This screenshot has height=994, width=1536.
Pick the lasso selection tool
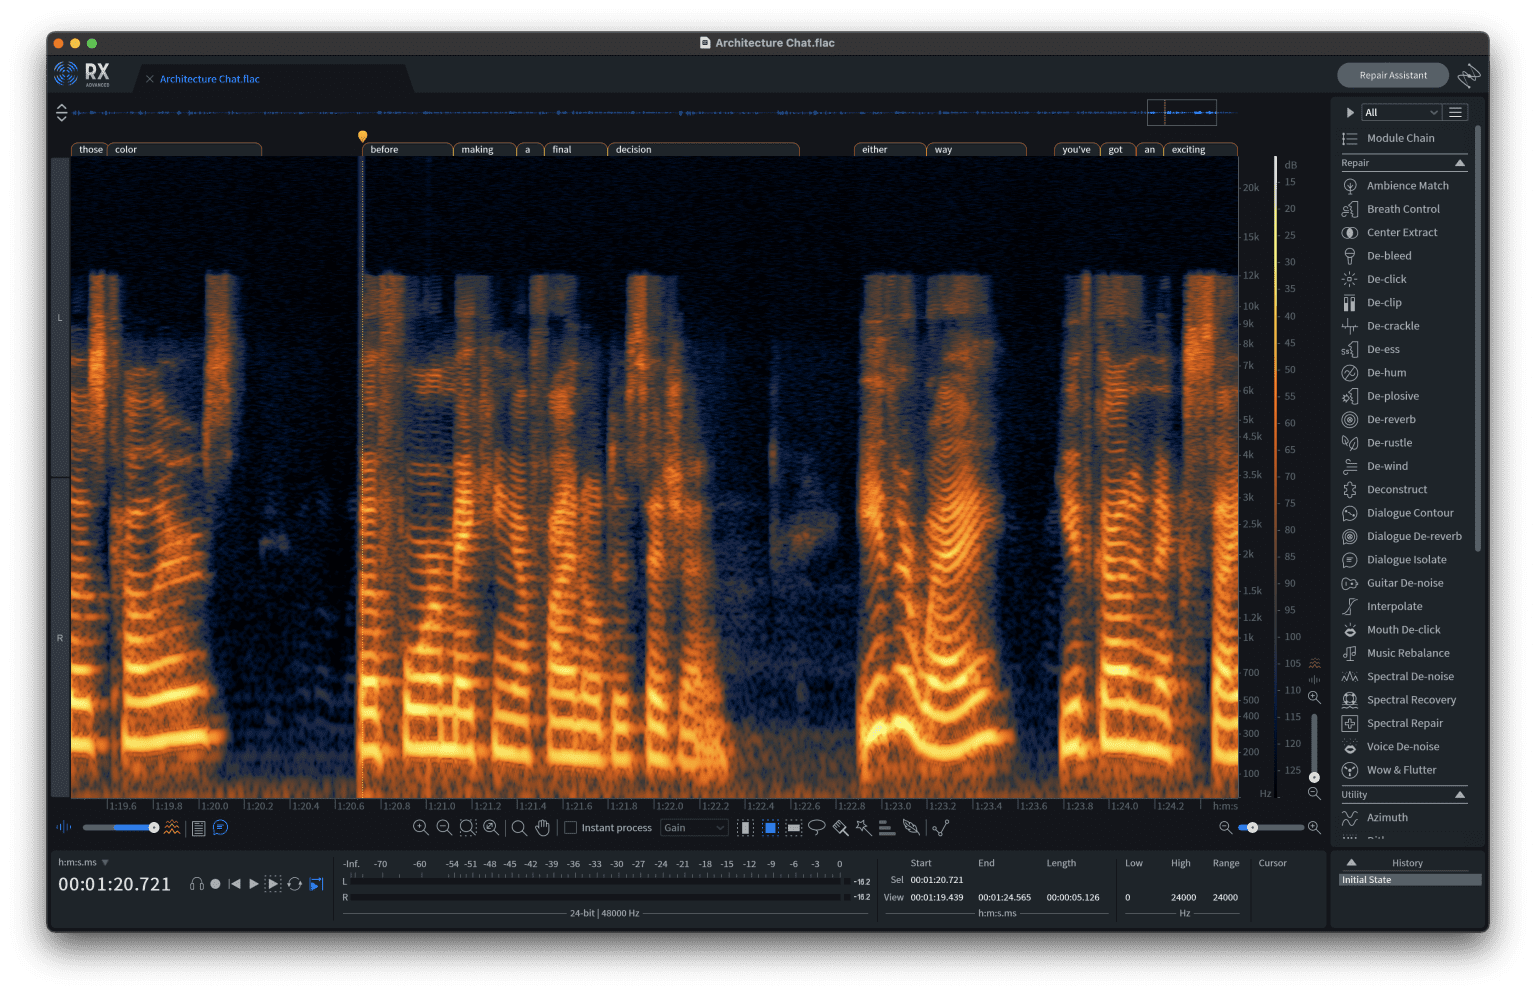click(x=817, y=827)
